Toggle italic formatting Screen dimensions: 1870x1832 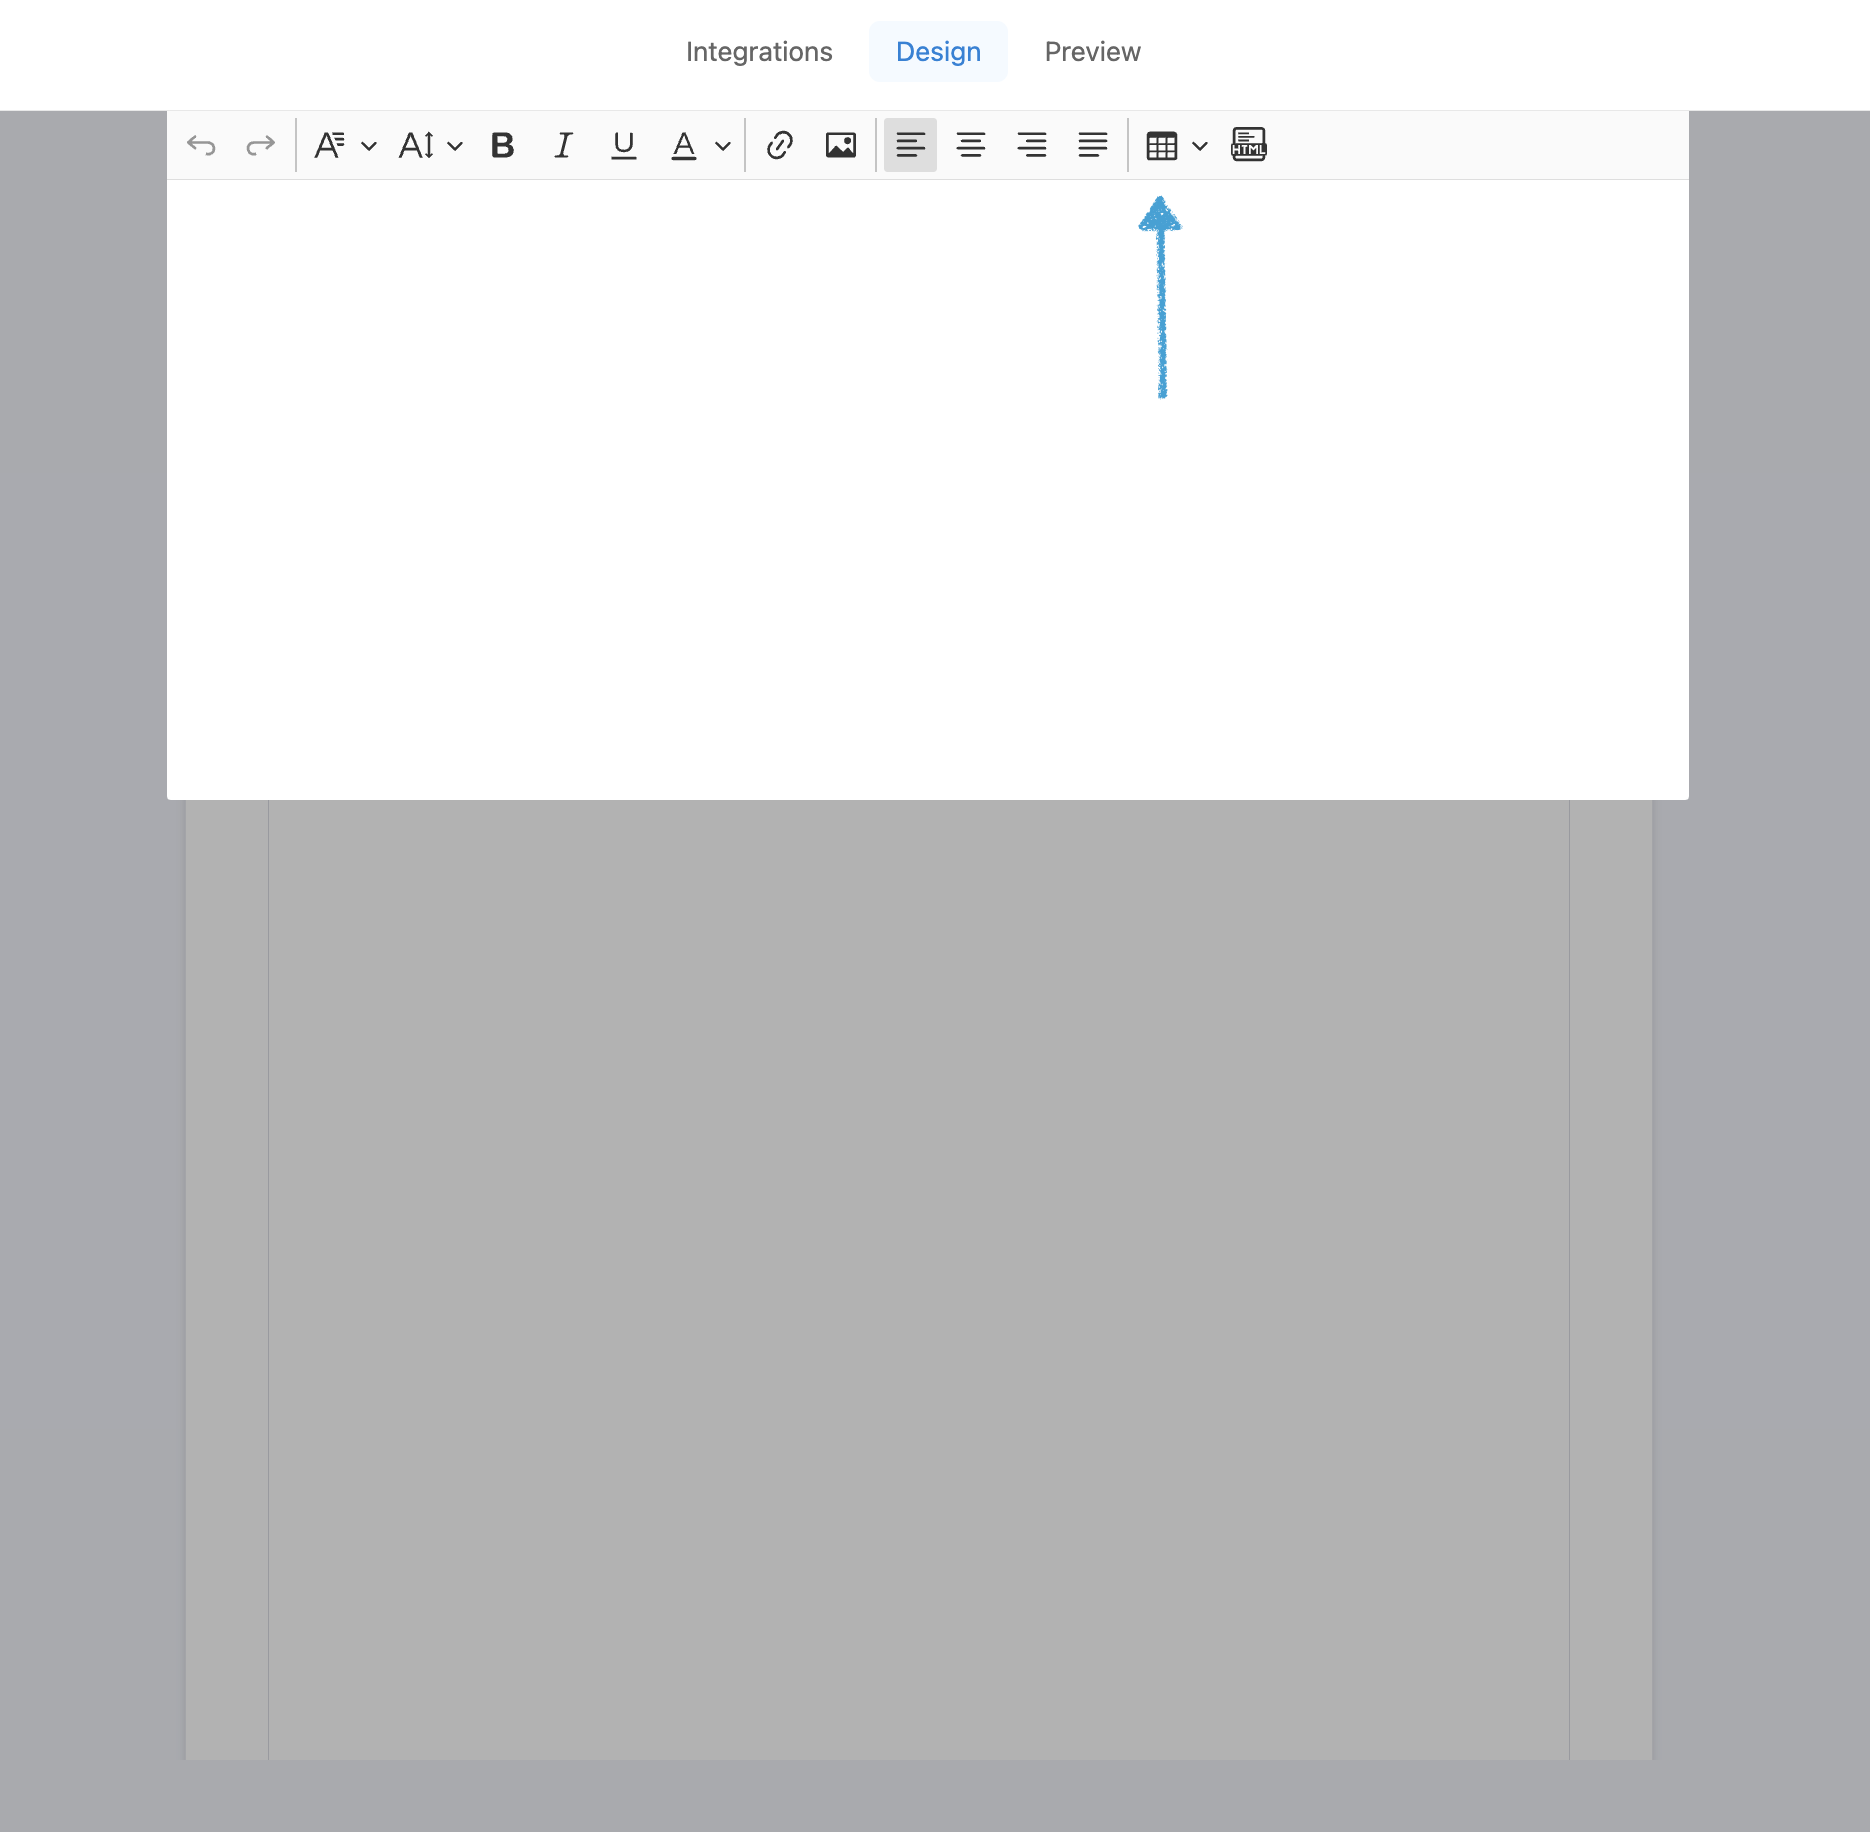pyautogui.click(x=563, y=146)
